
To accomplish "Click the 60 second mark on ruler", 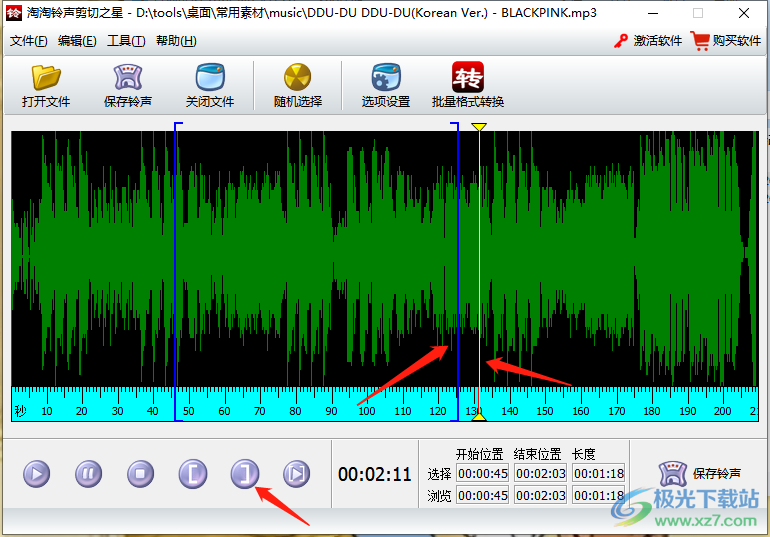I will (224, 411).
